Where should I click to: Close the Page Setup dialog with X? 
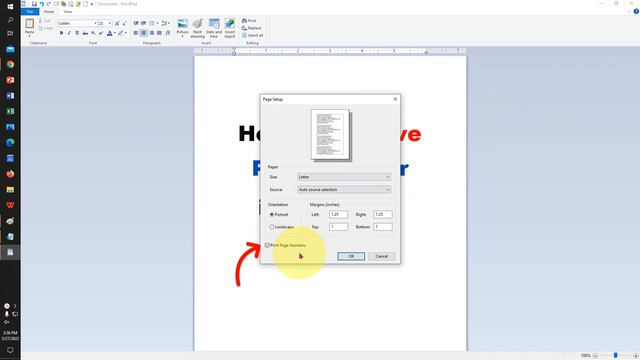(395, 99)
